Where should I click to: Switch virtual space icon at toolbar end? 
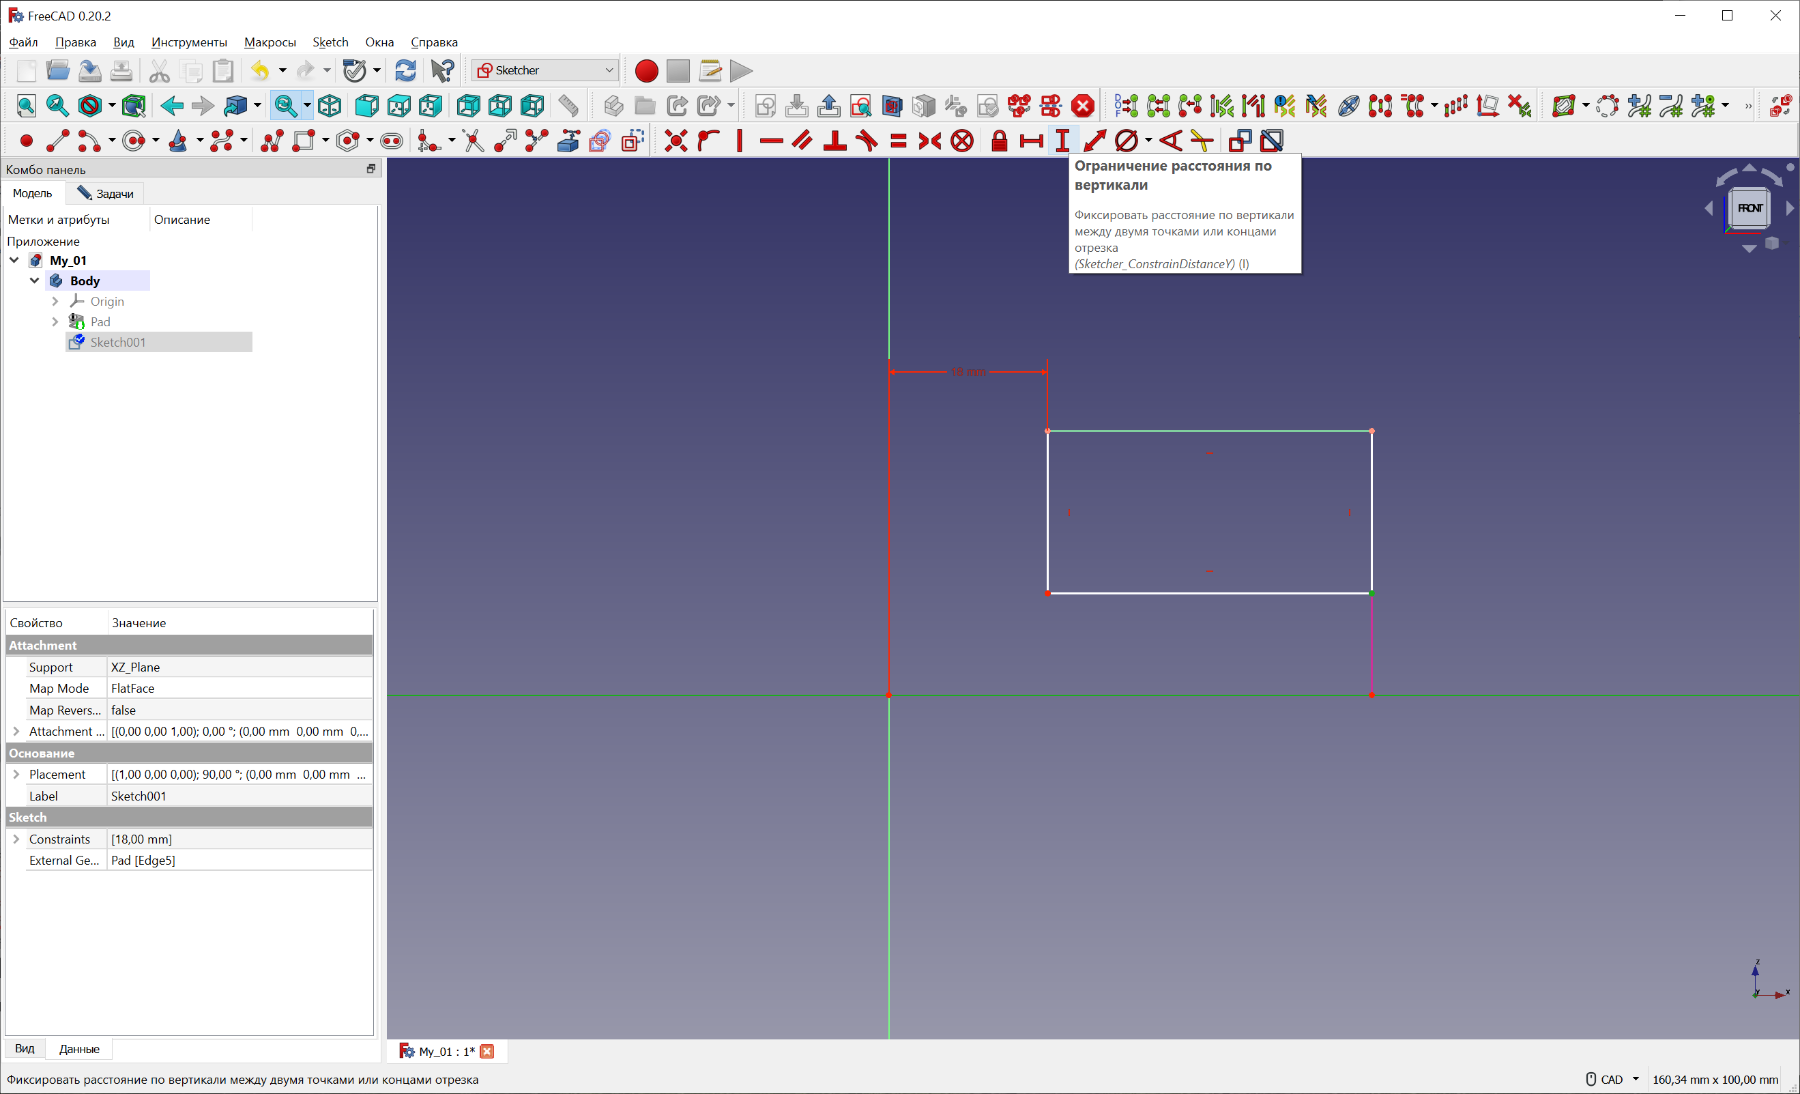point(1780,106)
